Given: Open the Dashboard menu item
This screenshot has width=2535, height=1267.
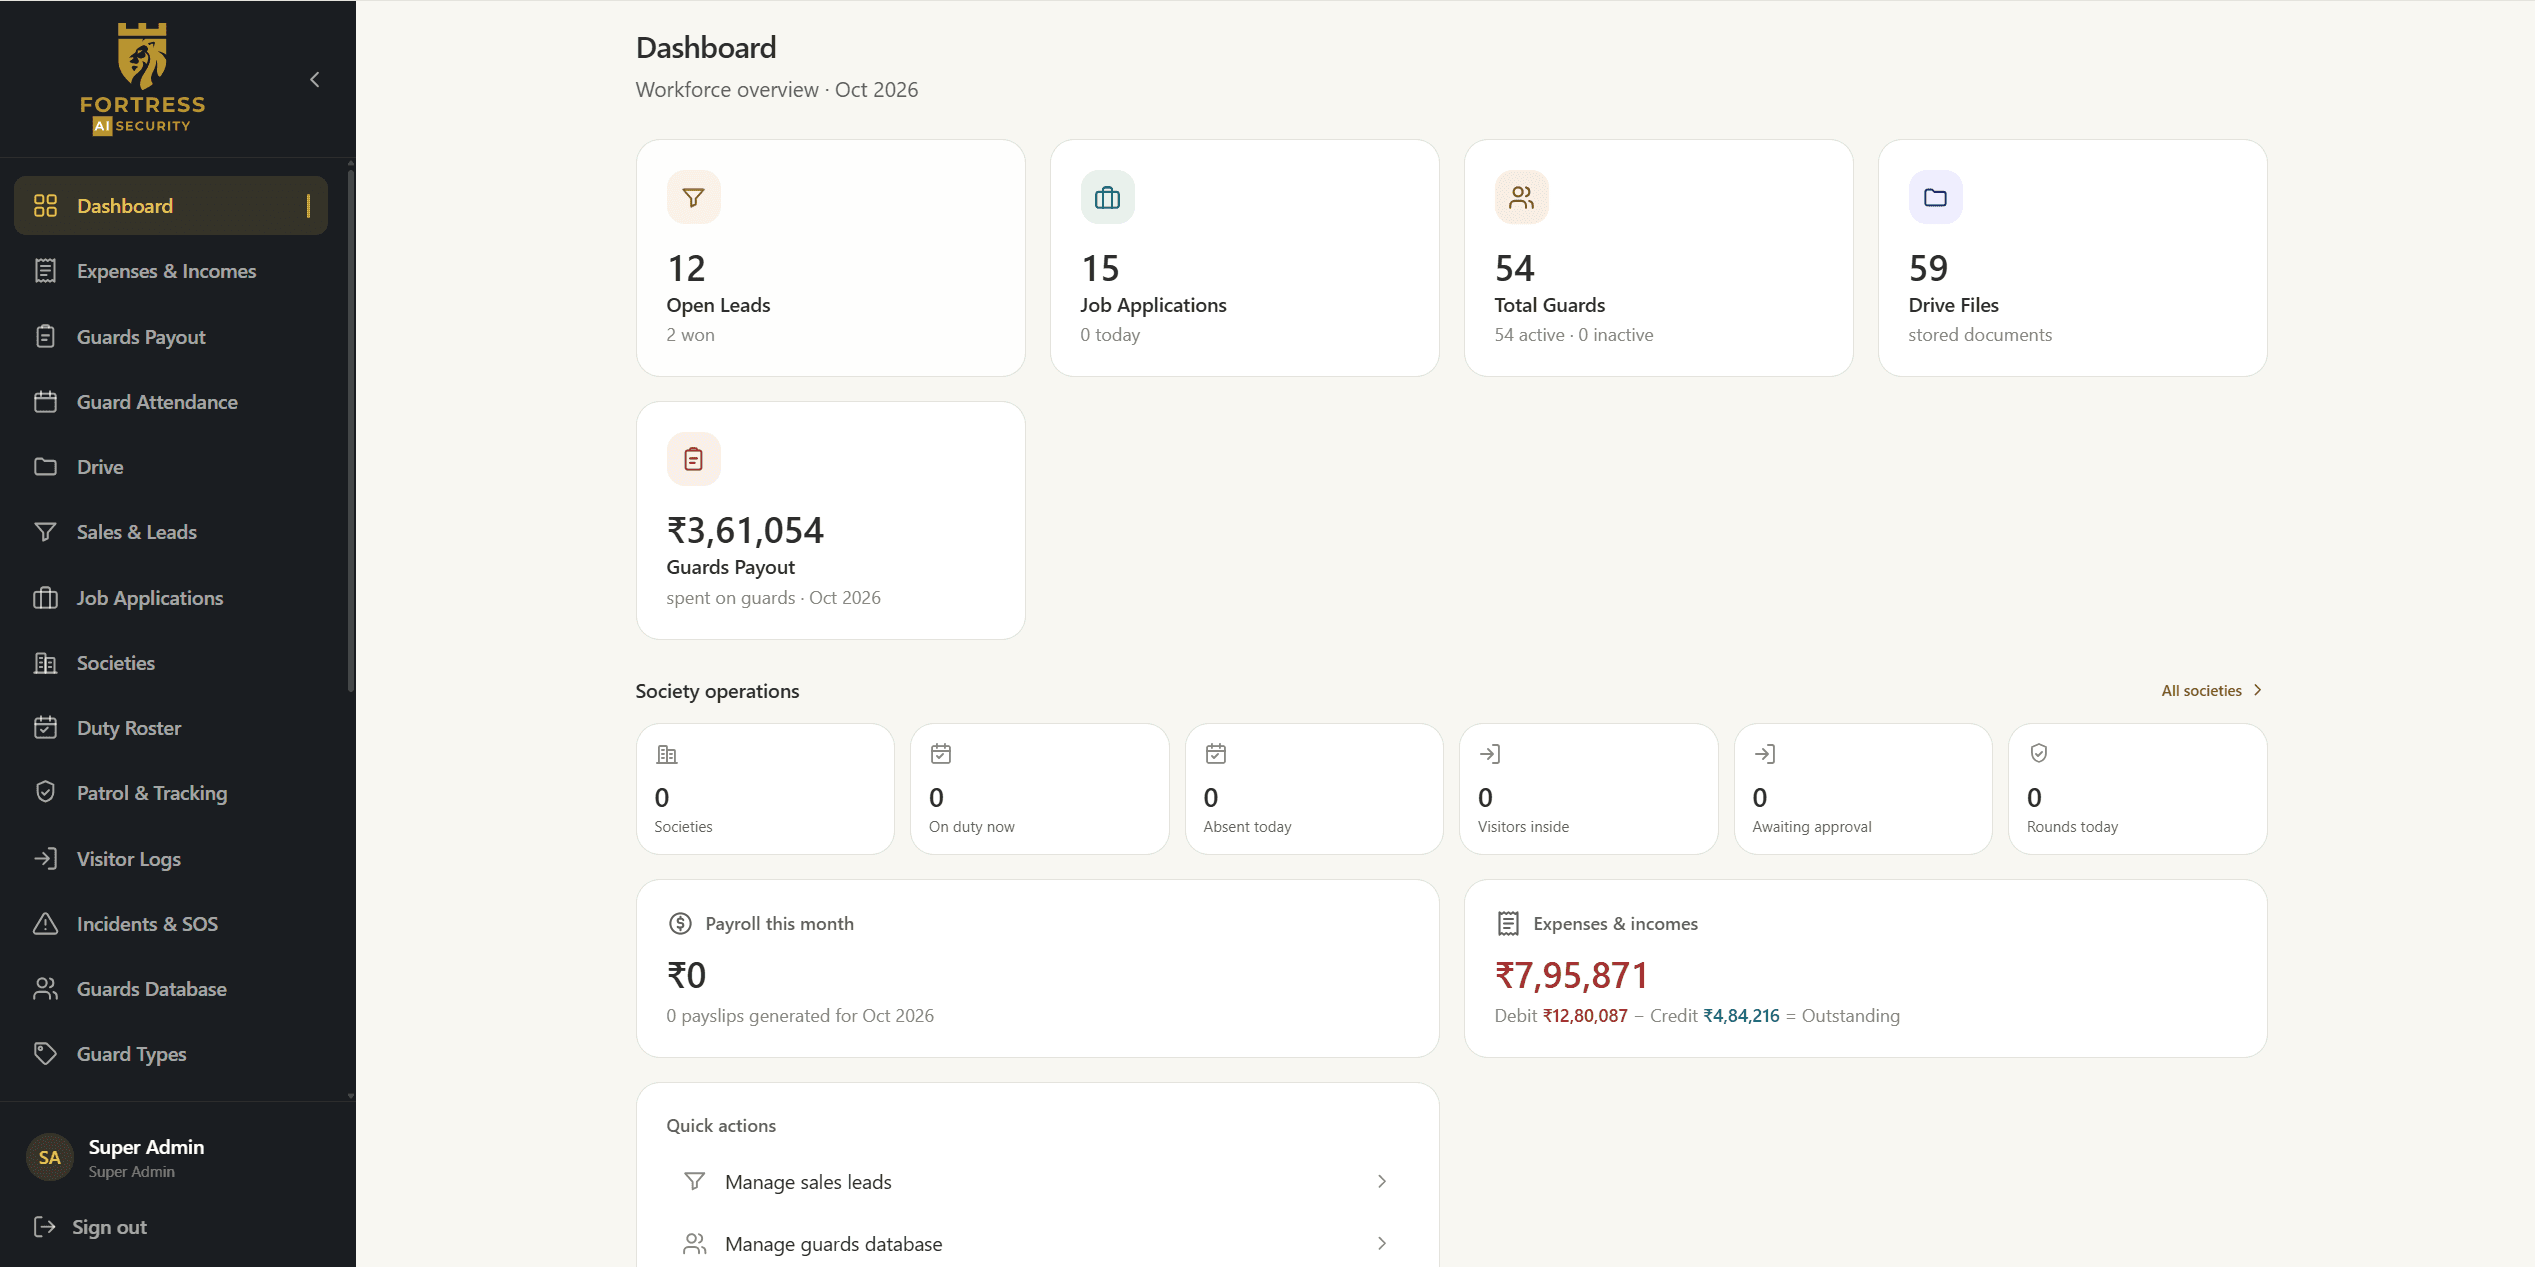Looking at the screenshot, I should [x=171, y=206].
